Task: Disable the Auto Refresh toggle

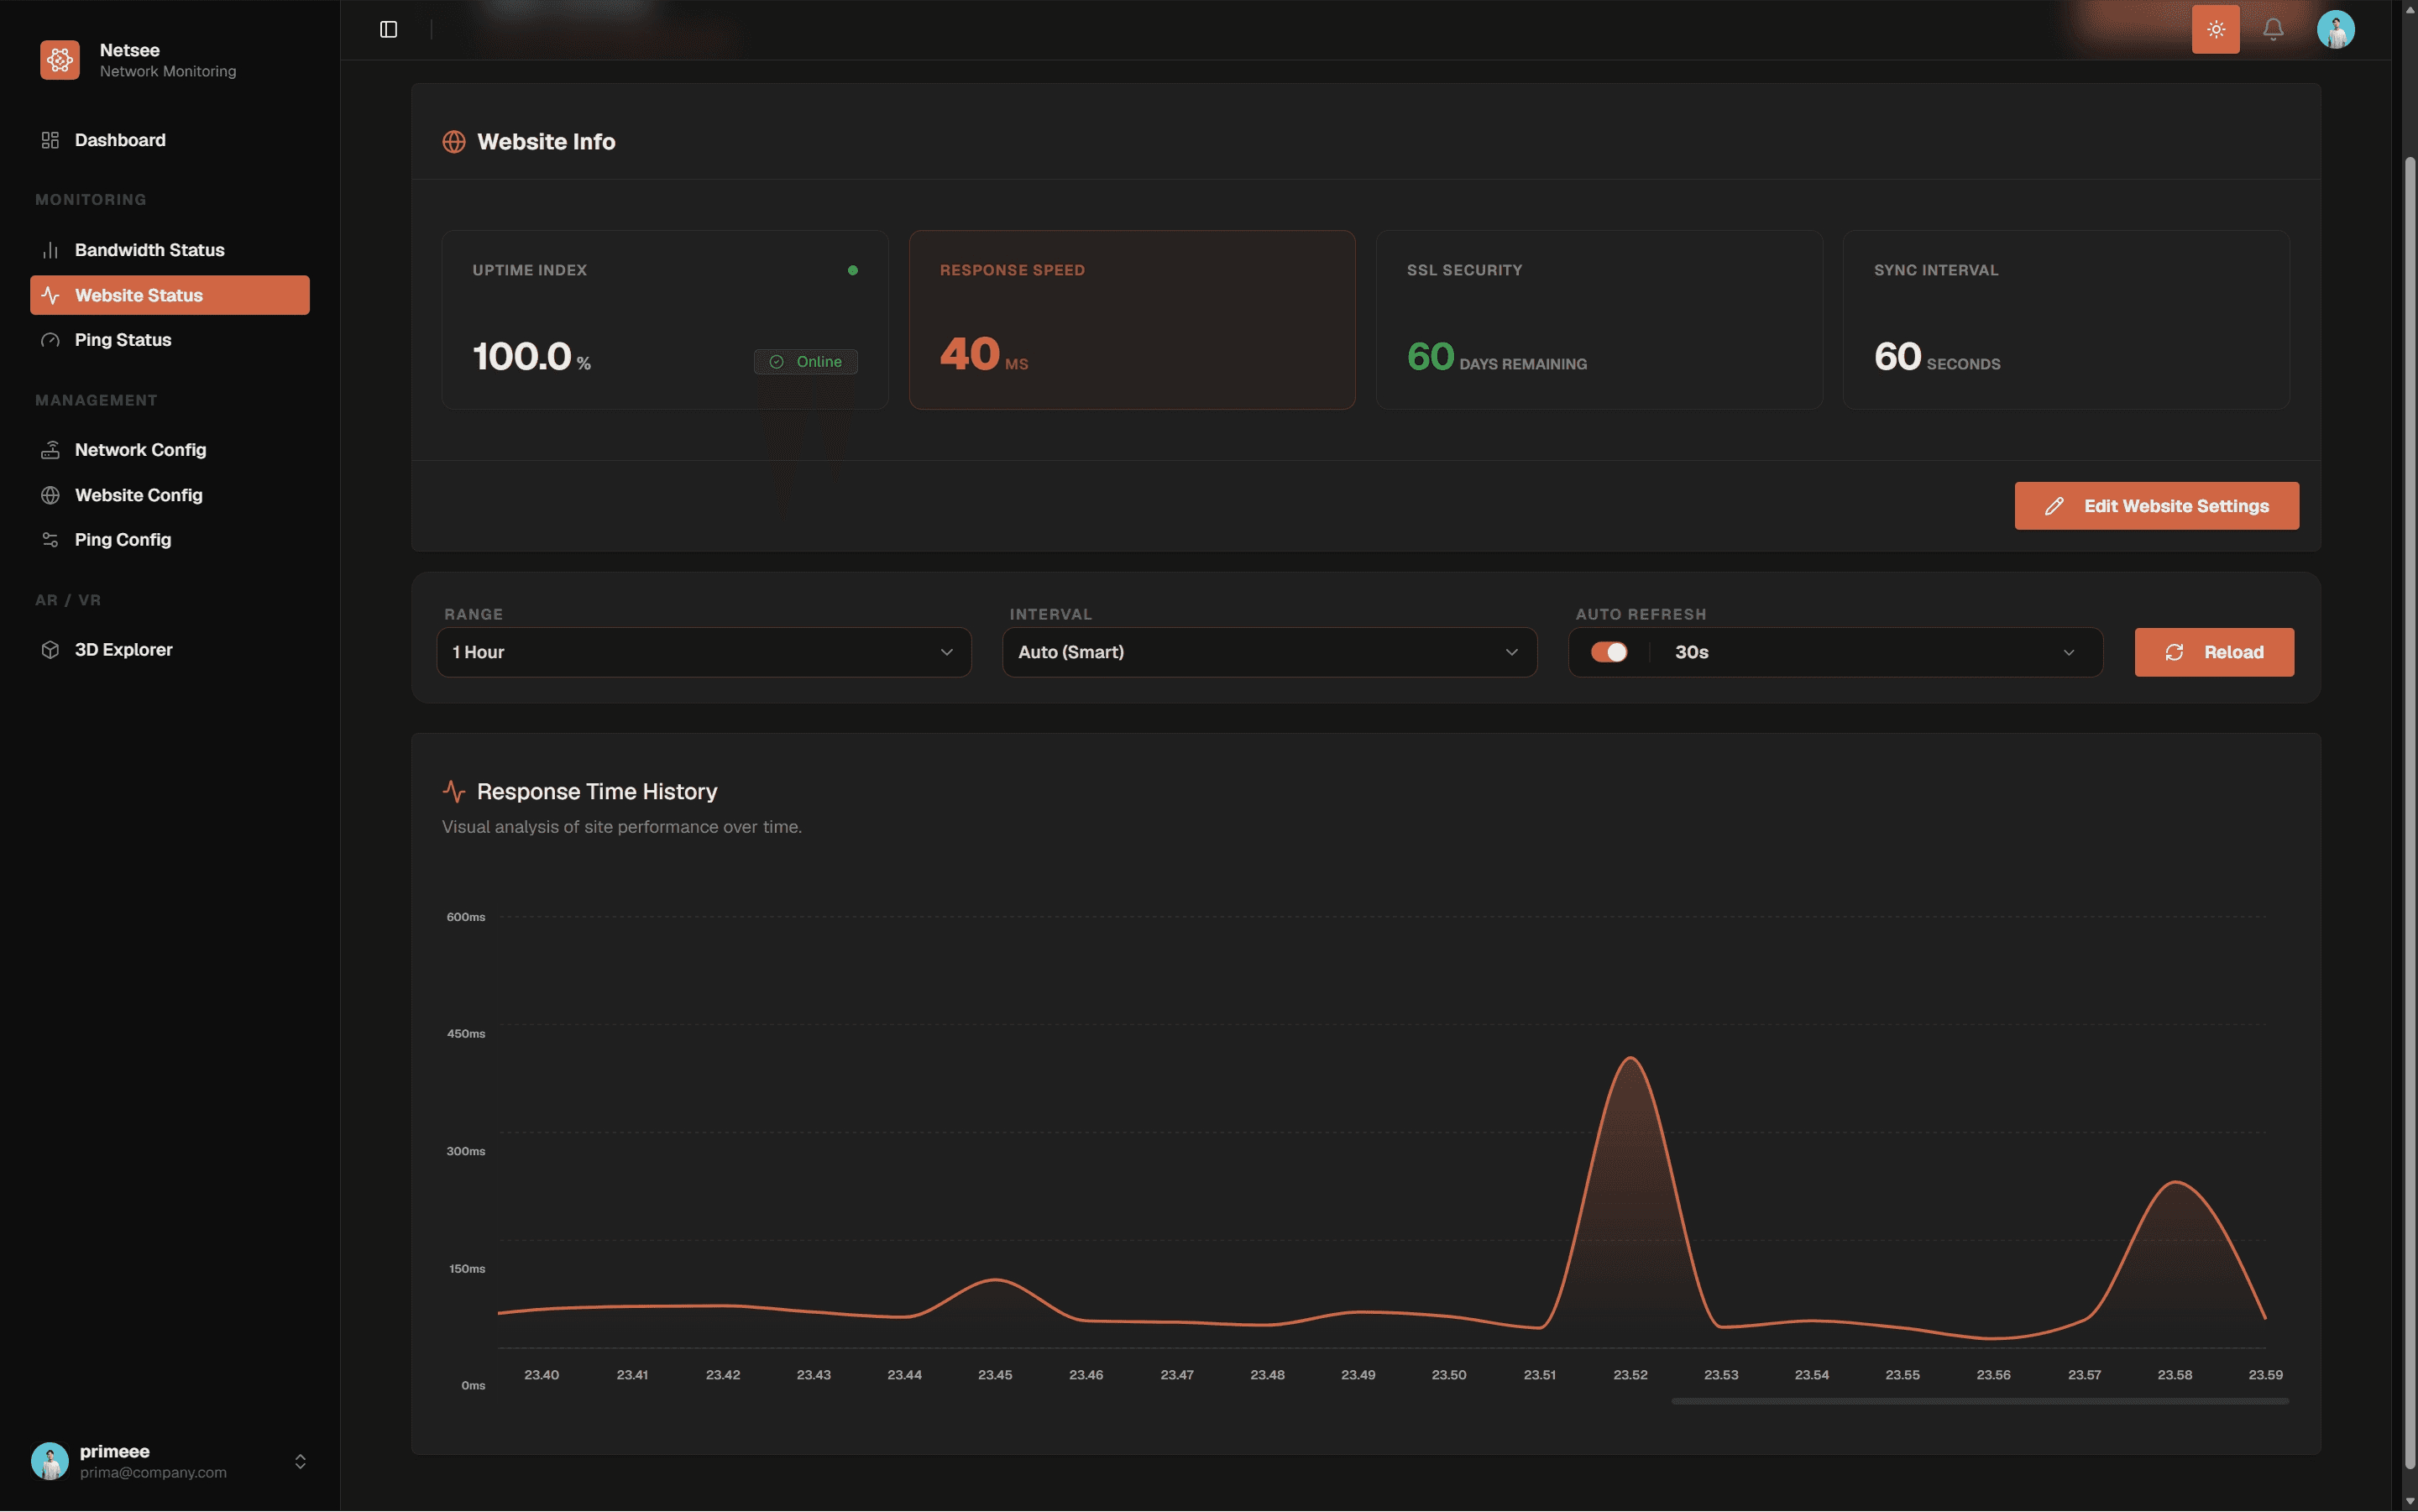Action: click(1609, 652)
